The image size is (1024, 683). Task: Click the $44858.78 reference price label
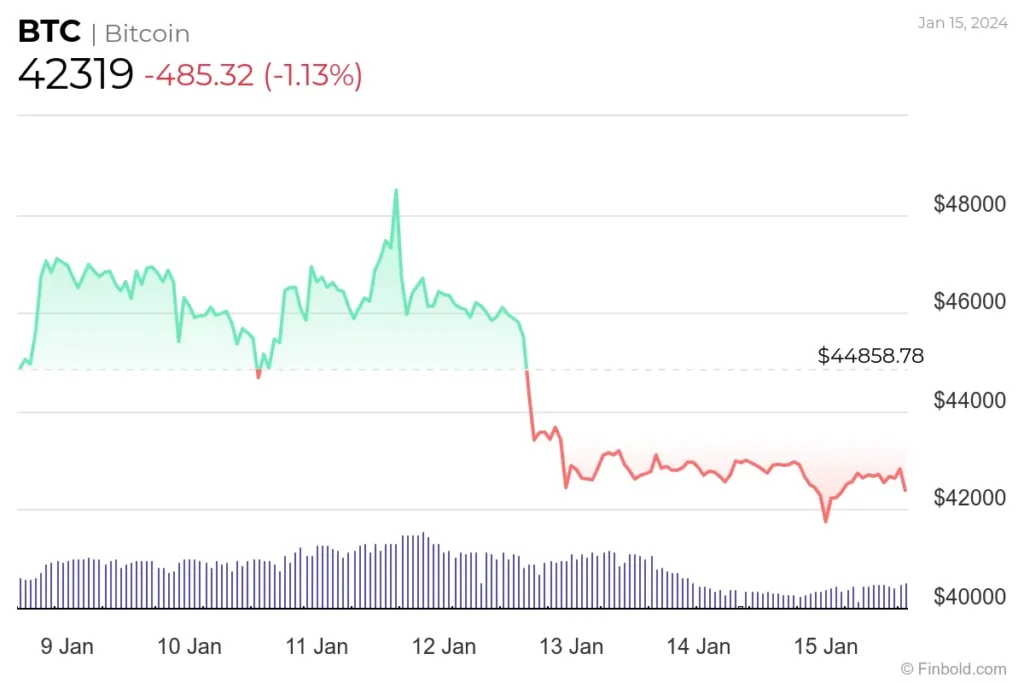click(870, 355)
